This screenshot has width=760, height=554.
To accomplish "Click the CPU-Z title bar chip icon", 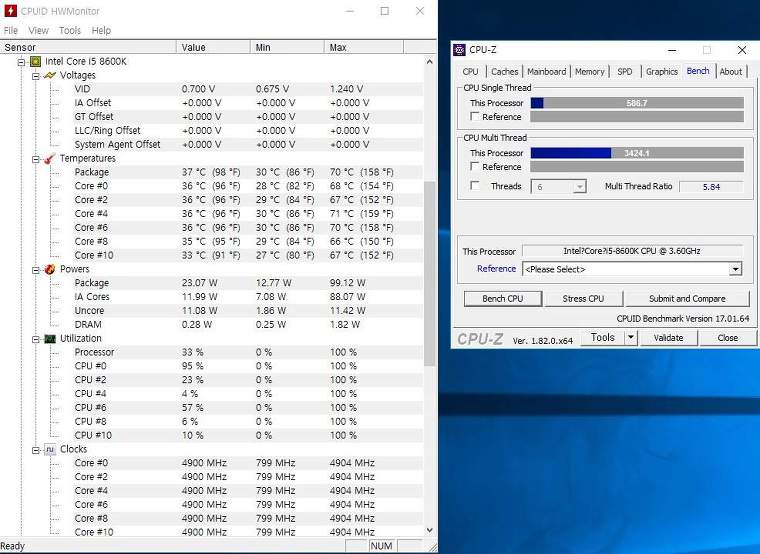I will click(x=459, y=49).
